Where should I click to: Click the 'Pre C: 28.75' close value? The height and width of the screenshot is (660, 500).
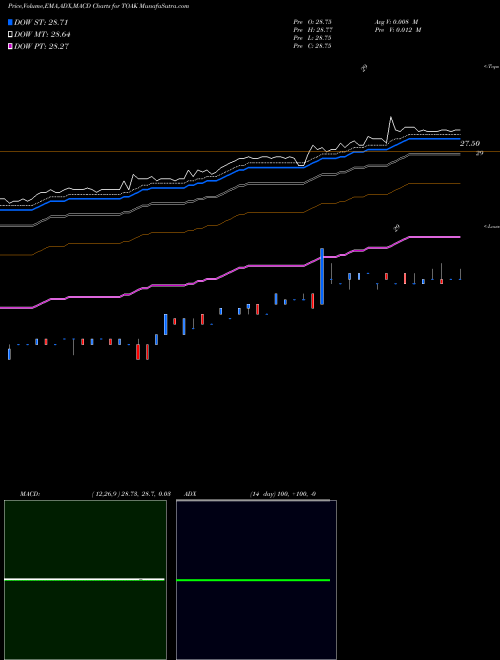coord(312,46)
